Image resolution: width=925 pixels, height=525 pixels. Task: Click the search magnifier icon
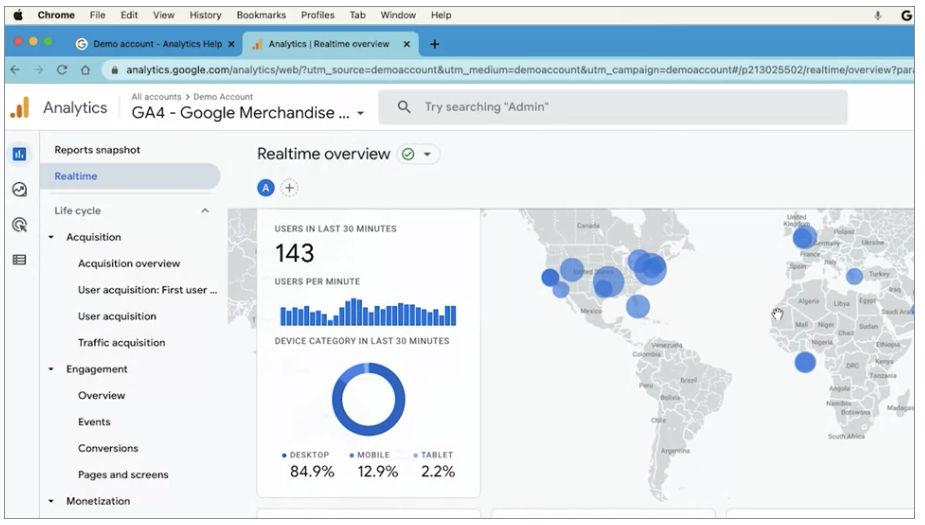(404, 107)
